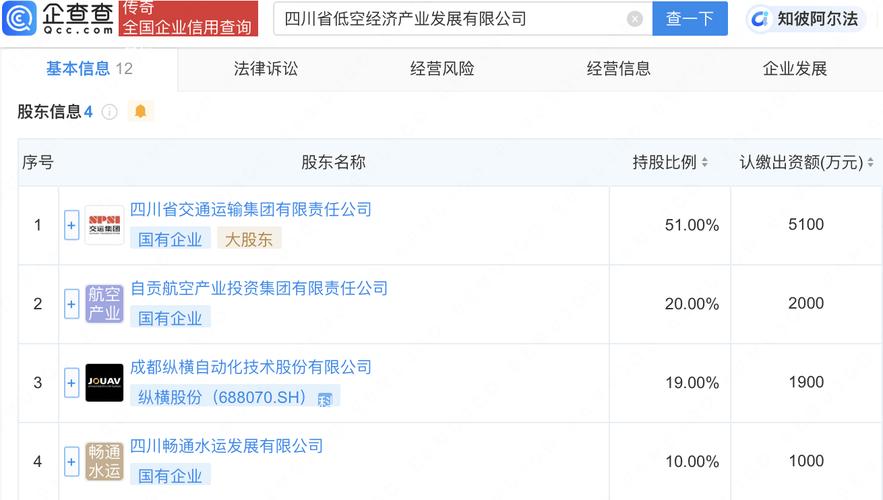Expand row 1 shareholder details
This screenshot has height=500, width=883.
[x=71, y=225]
